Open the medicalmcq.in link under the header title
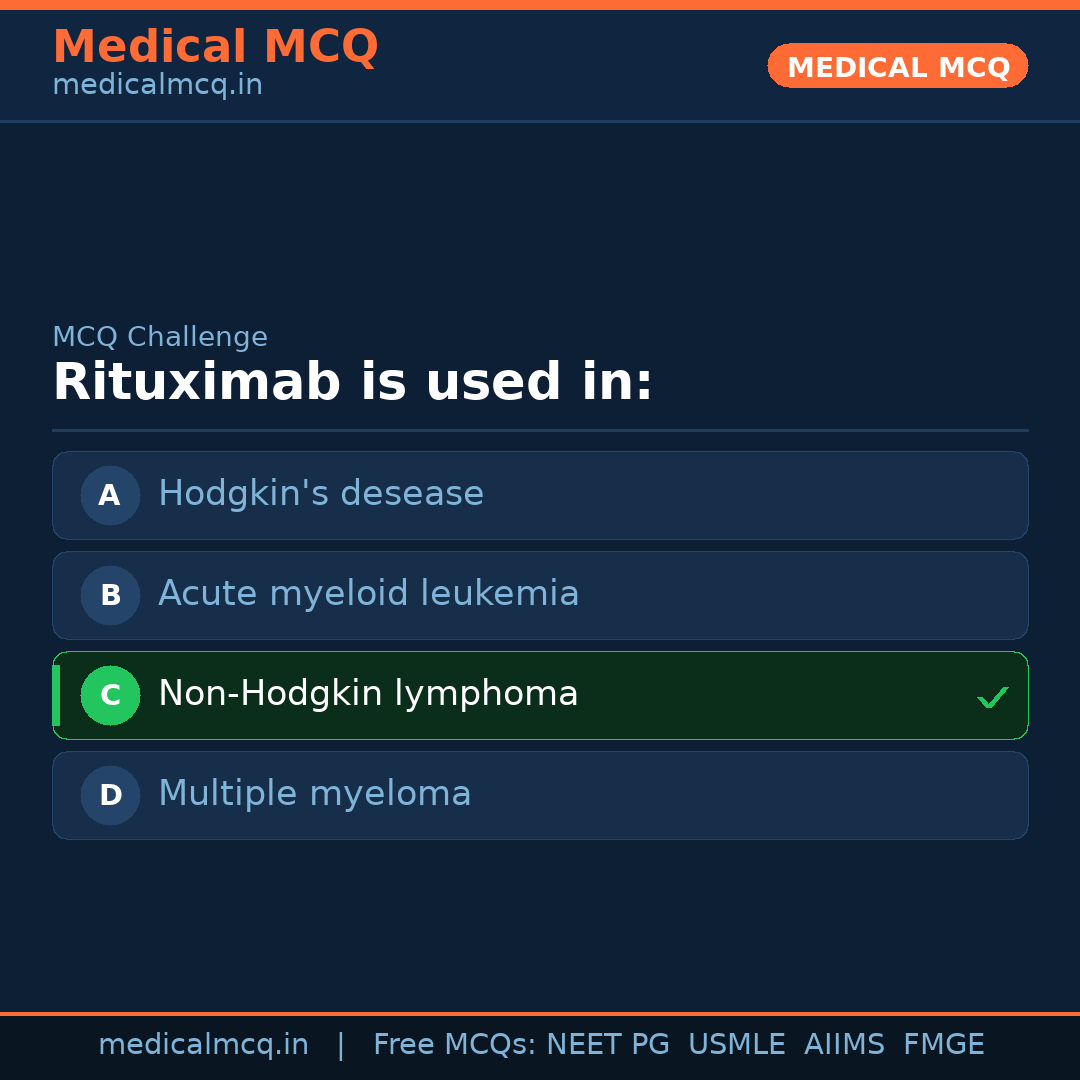The width and height of the screenshot is (1080, 1080). [x=157, y=86]
